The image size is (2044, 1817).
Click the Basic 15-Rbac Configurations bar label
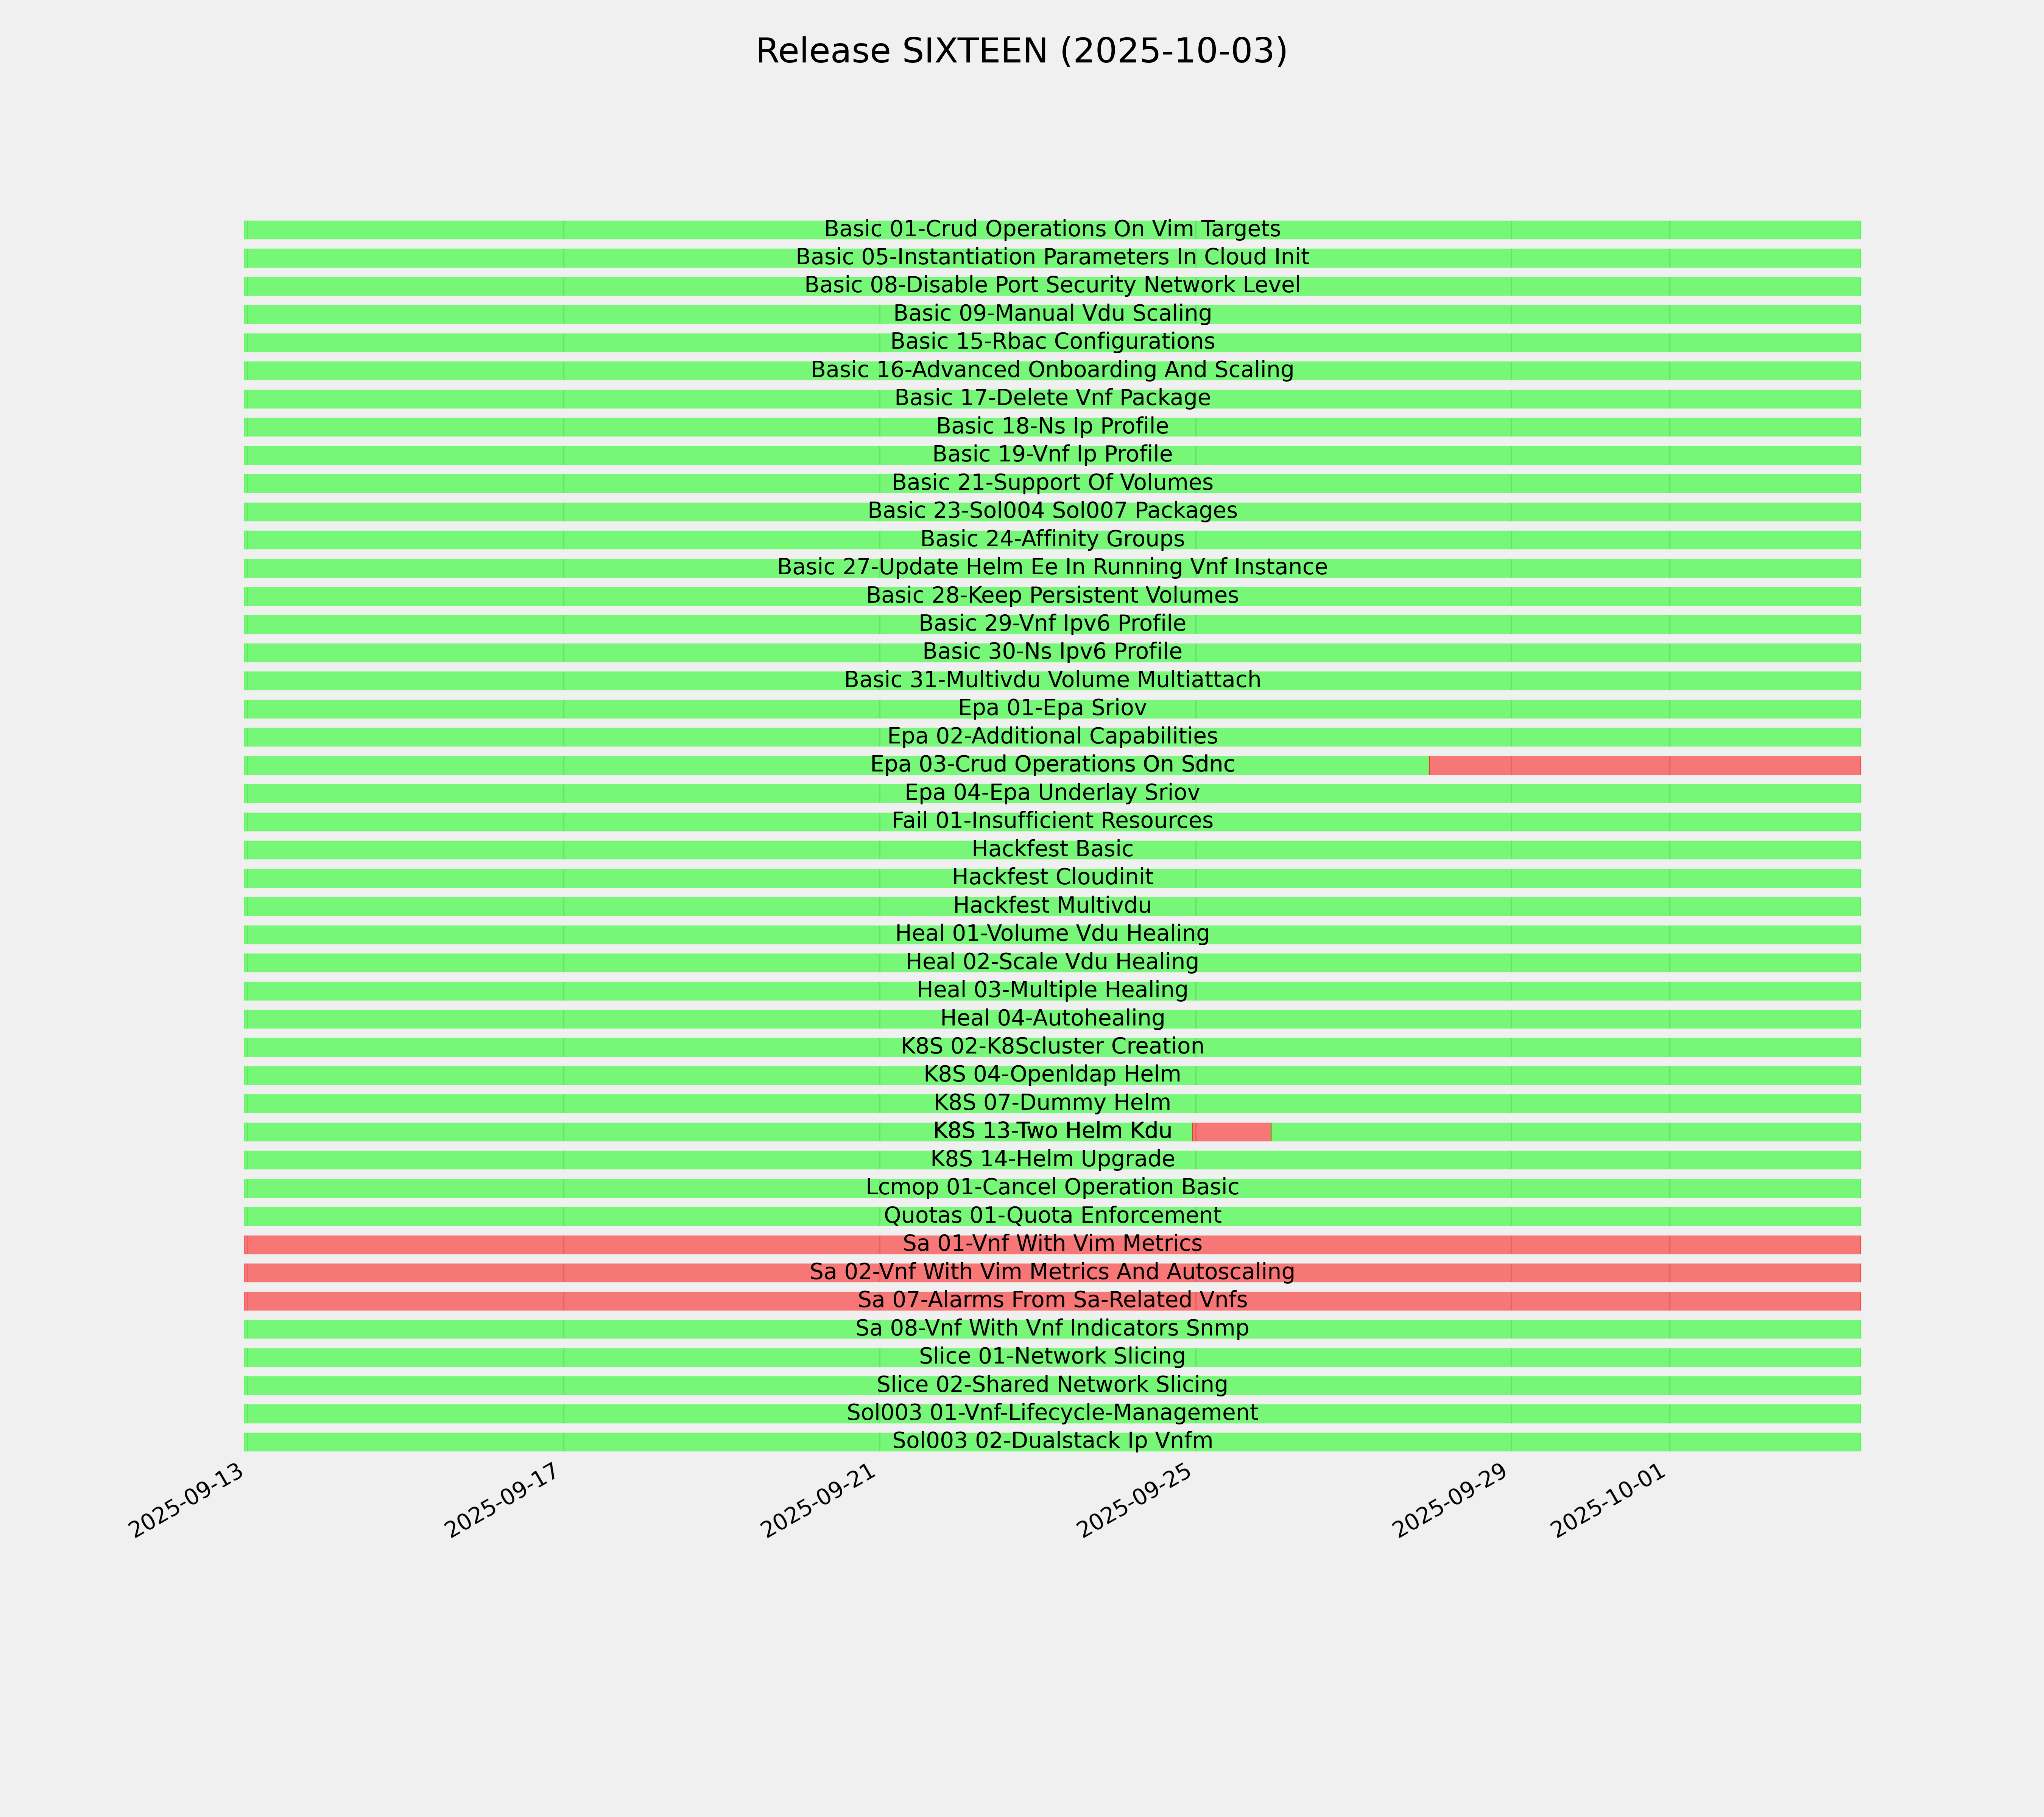pos(1052,342)
